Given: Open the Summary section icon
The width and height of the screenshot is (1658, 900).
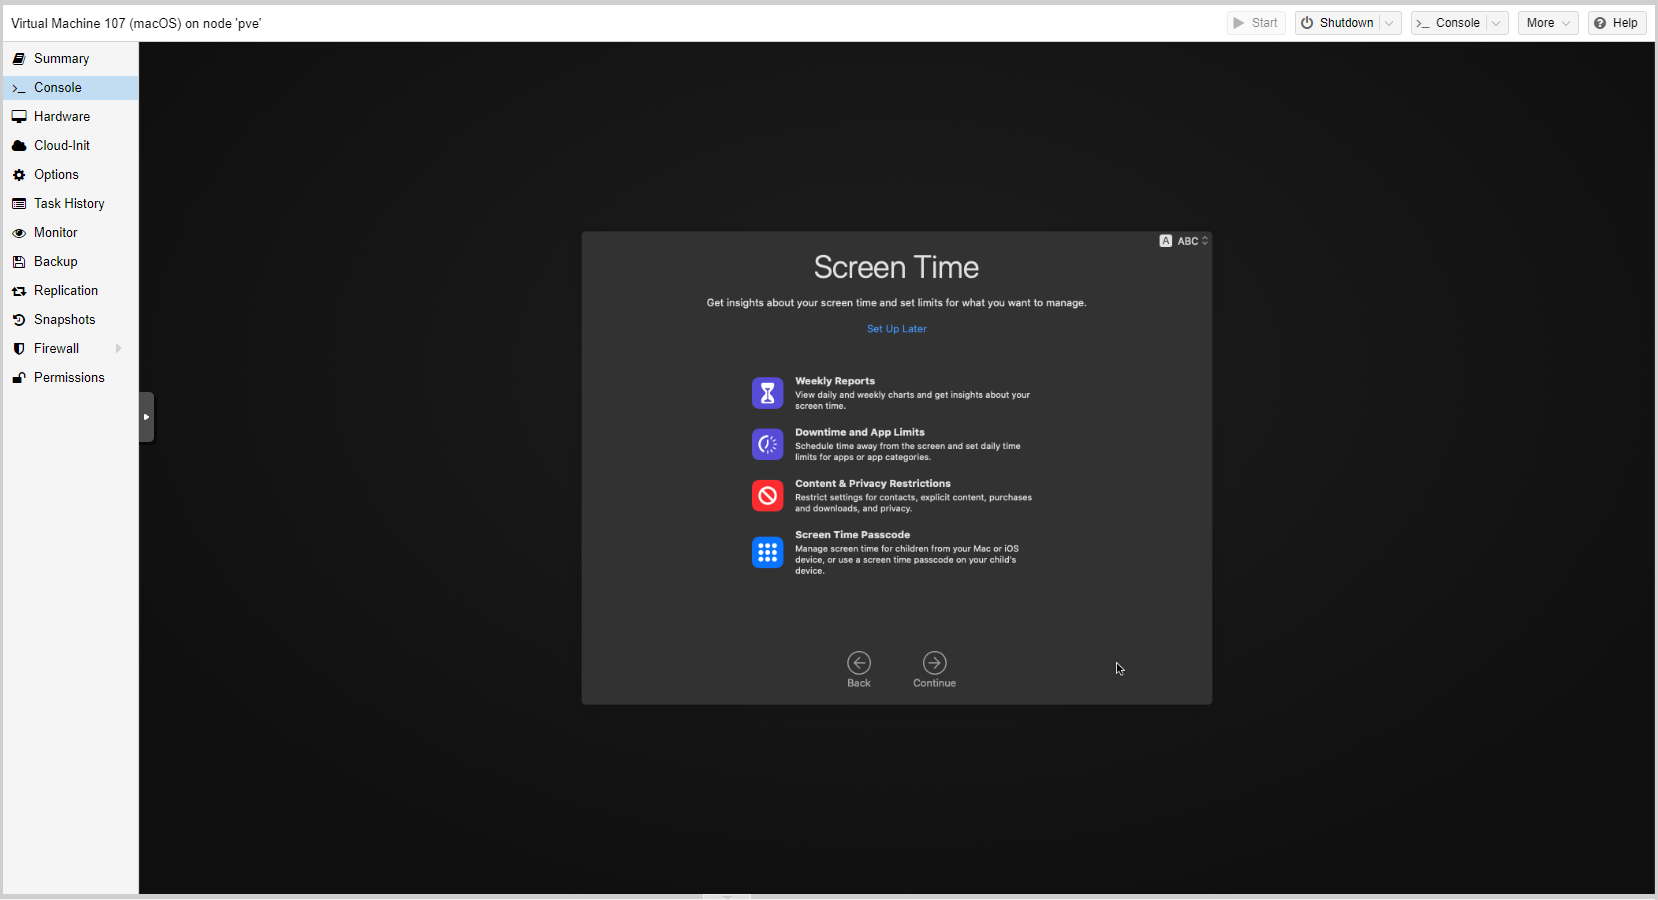Looking at the screenshot, I should (x=19, y=59).
